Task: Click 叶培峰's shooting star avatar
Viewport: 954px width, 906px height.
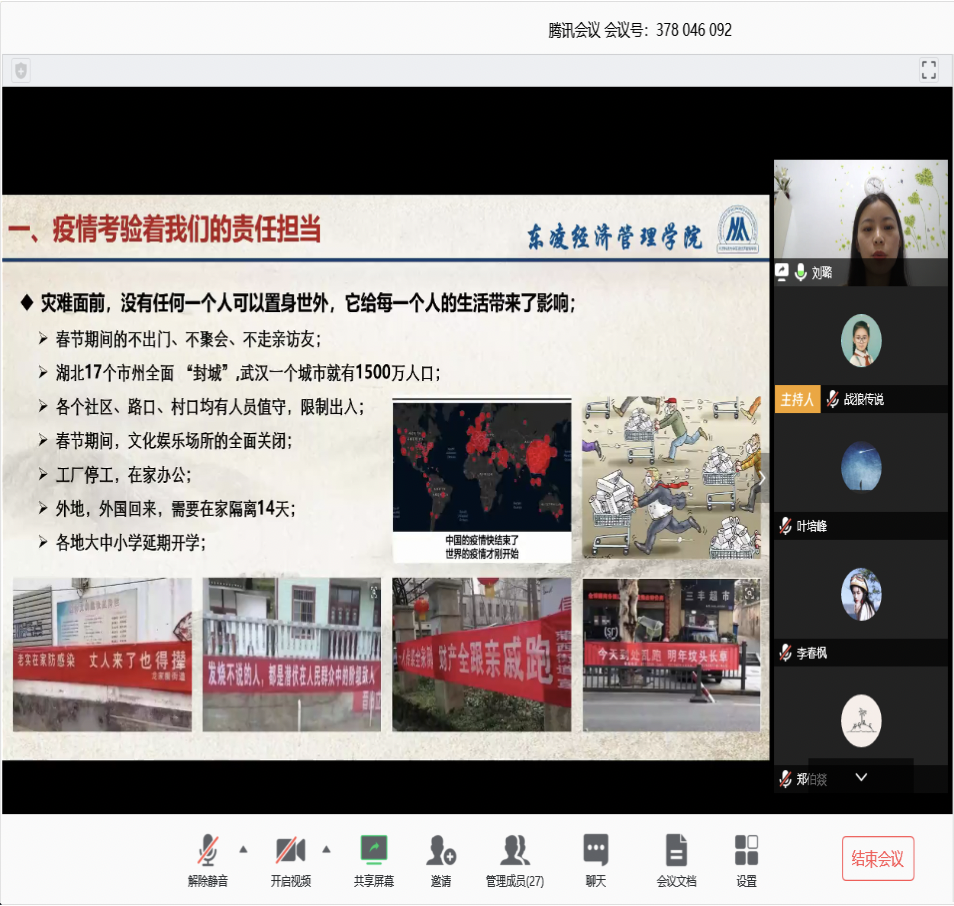Action: tap(861, 466)
